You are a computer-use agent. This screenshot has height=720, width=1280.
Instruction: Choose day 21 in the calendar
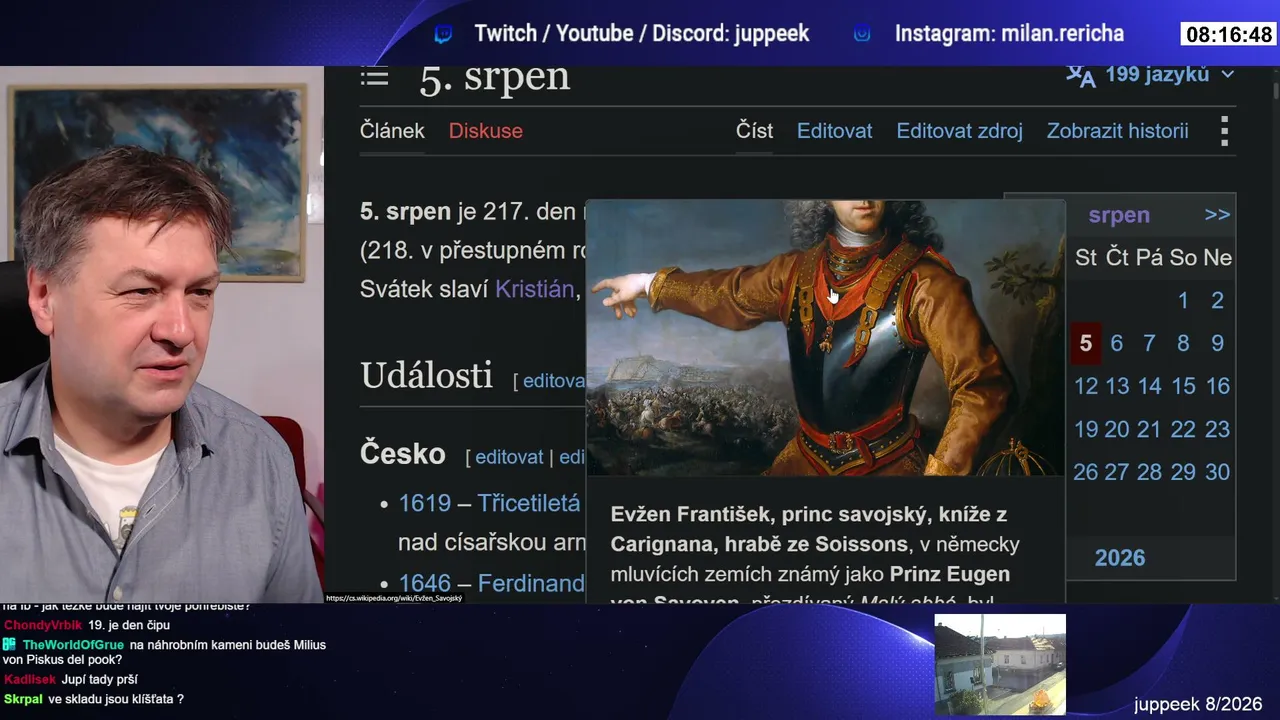point(1150,429)
